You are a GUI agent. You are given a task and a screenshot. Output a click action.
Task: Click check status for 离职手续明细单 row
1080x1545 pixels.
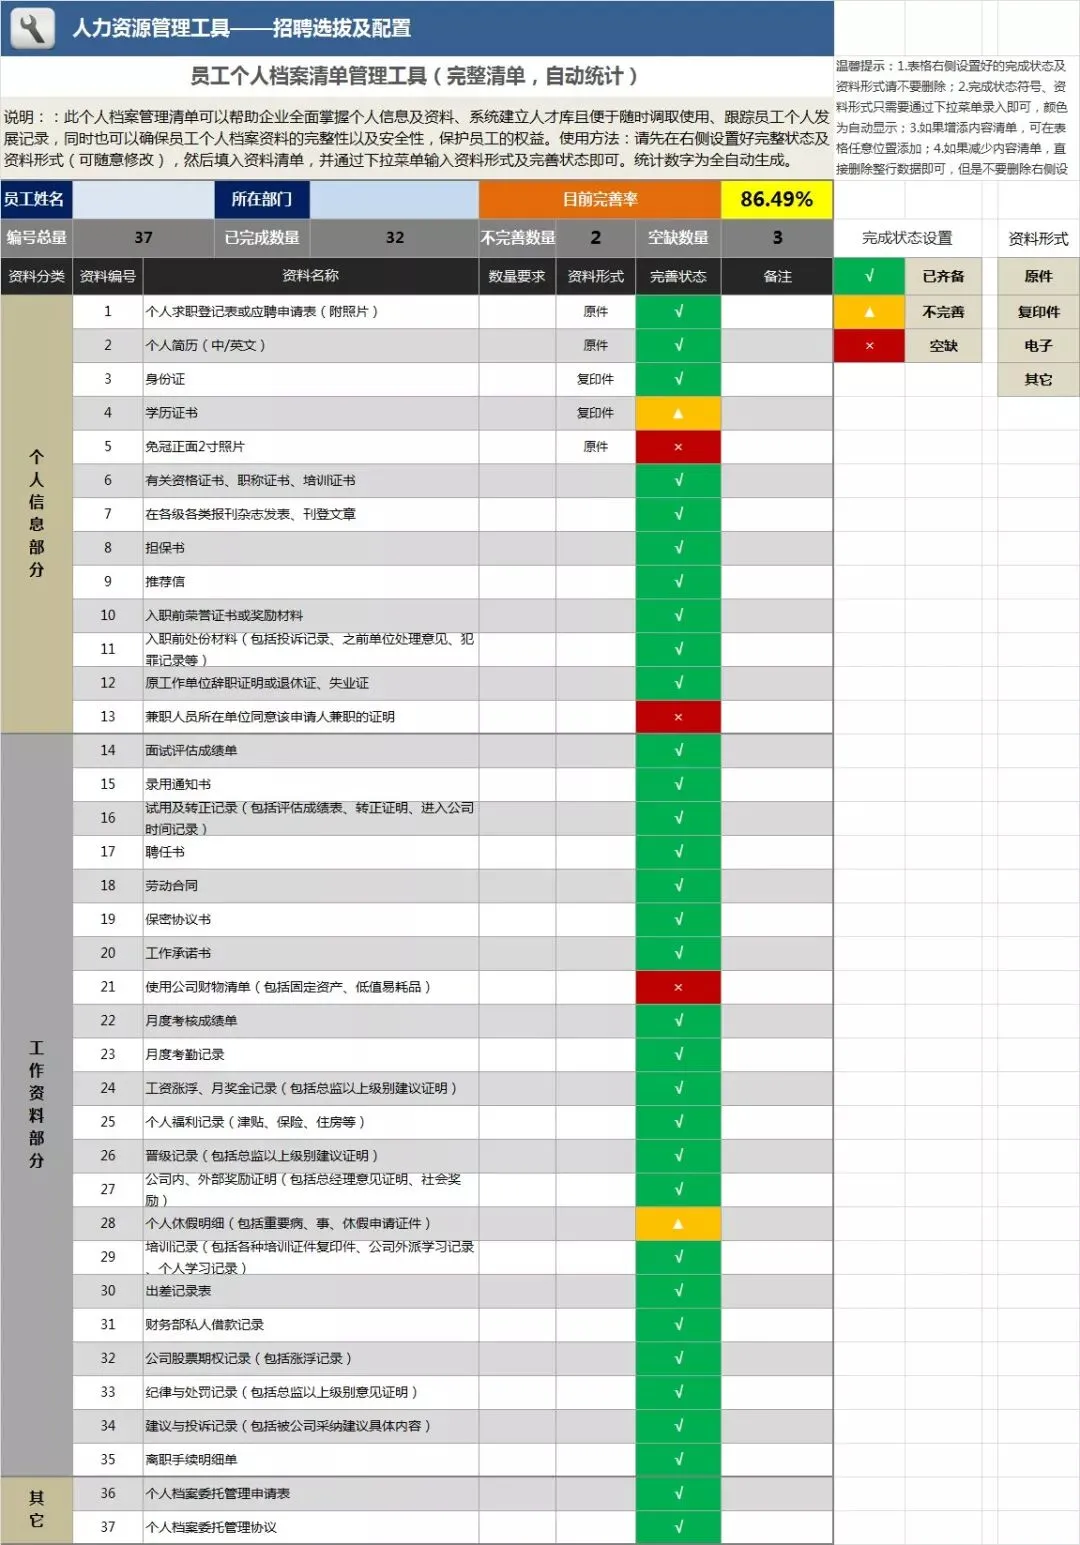coord(678,1460)
